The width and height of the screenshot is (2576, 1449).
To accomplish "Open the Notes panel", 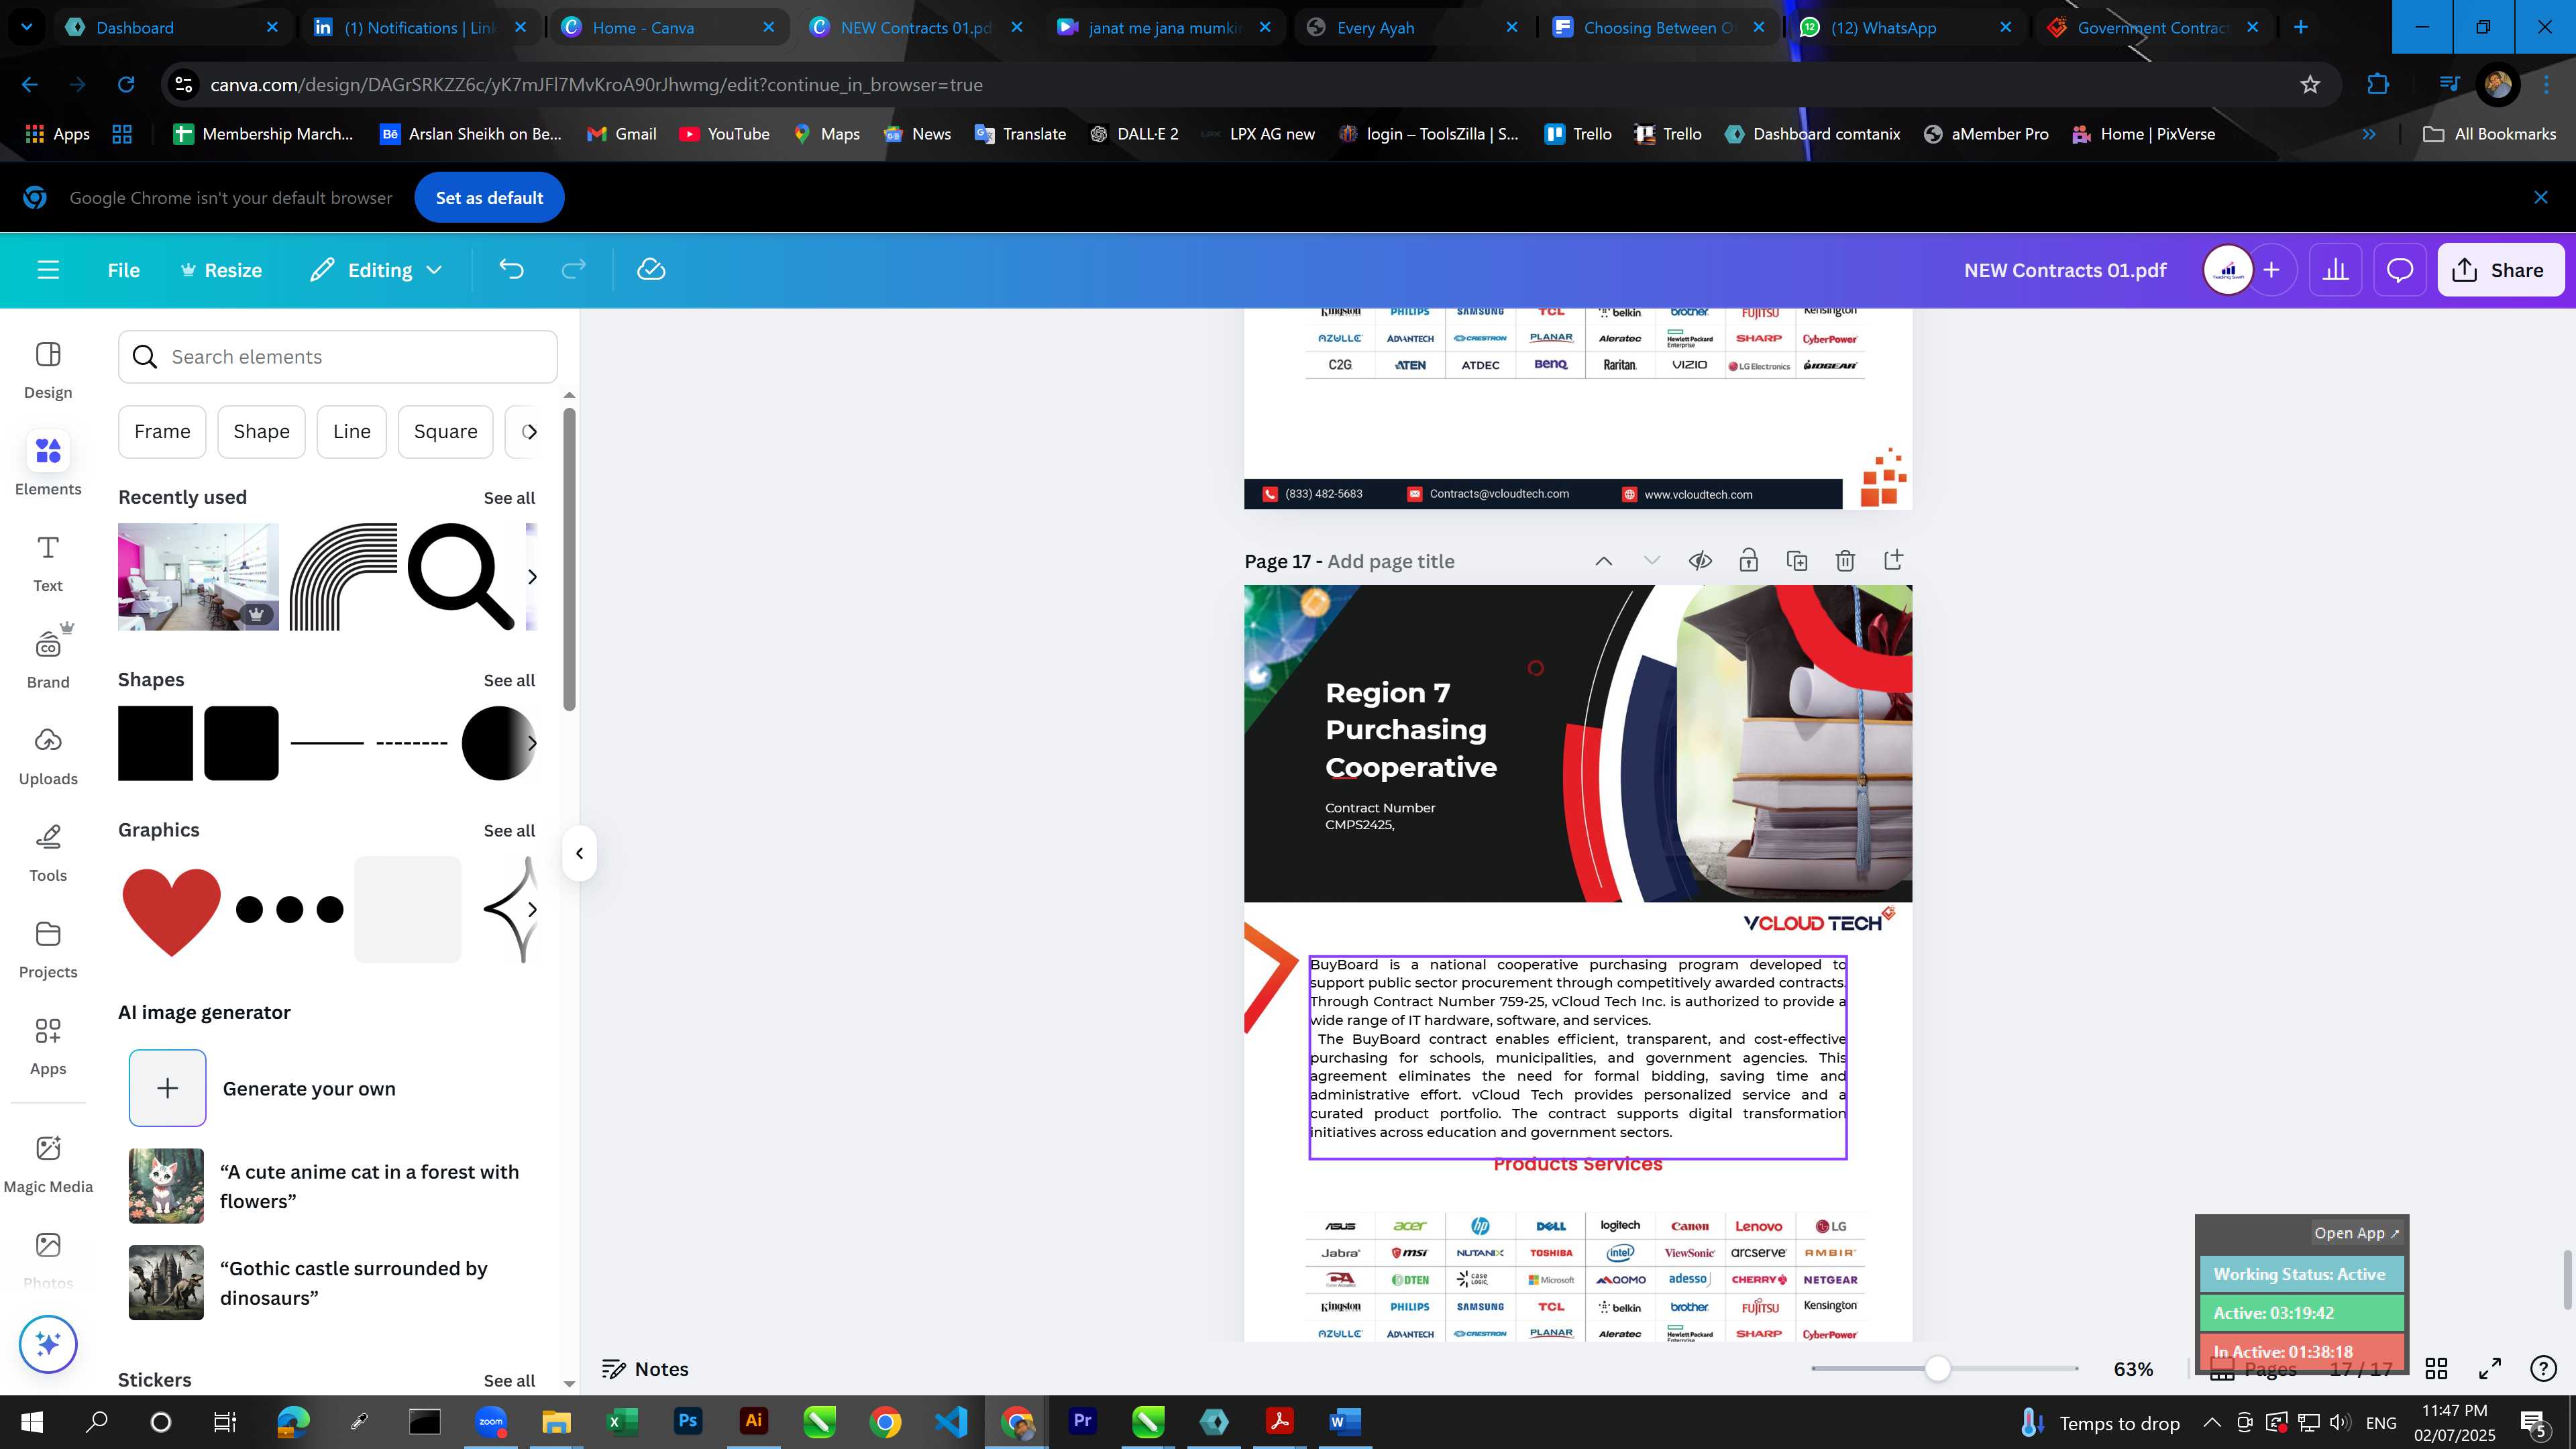I will click(645, 1369).
